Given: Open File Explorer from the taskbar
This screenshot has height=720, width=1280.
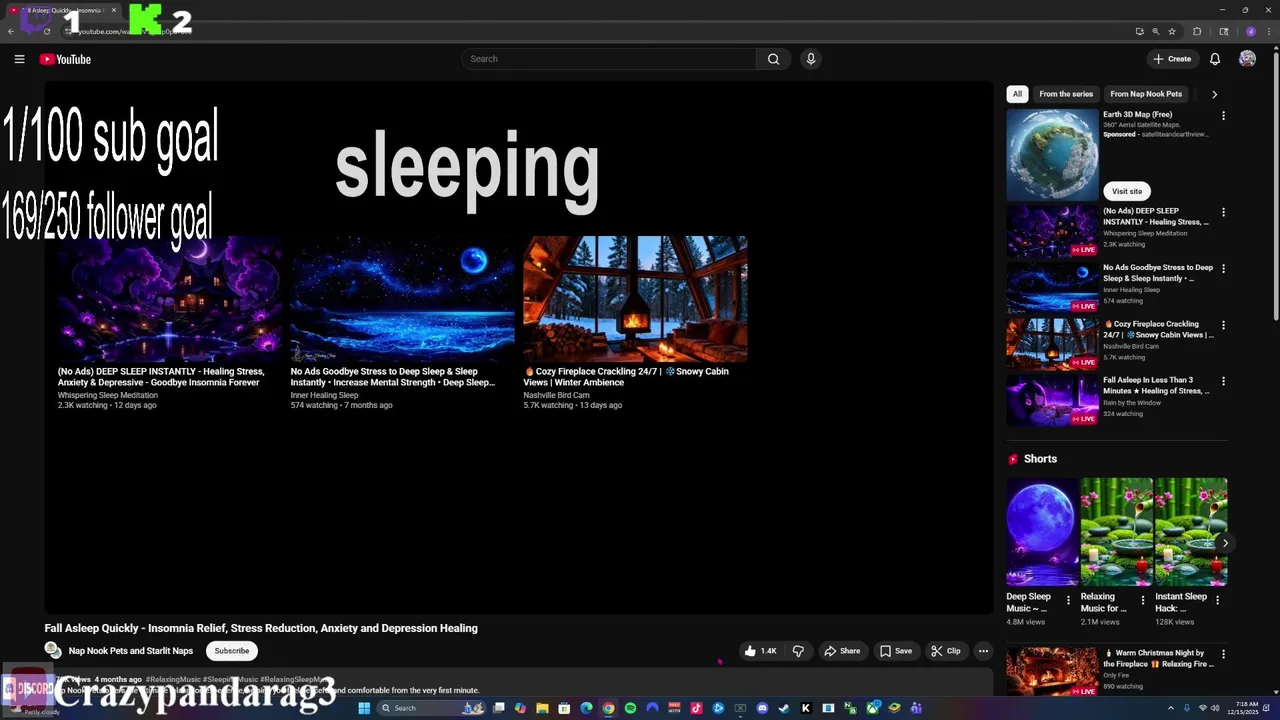Looking at the screenshot, I should click(x=542, y=708).
